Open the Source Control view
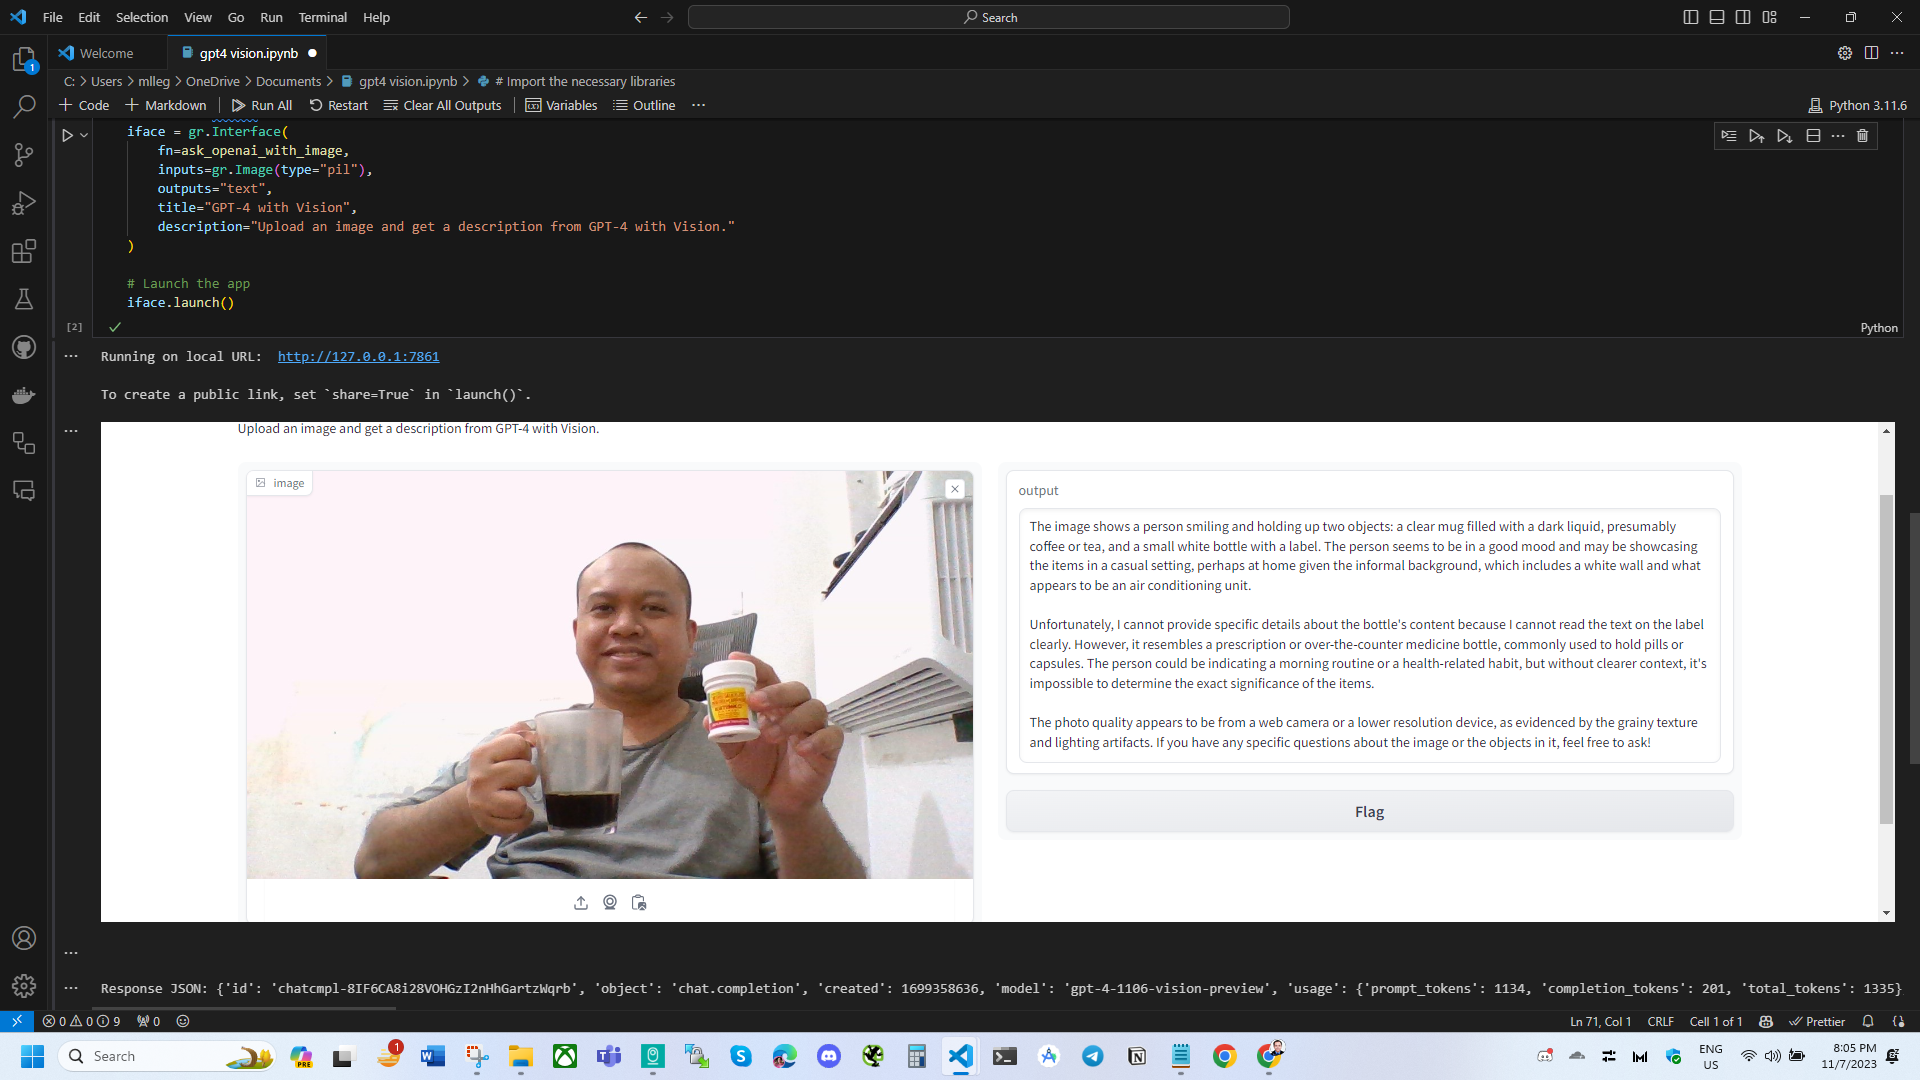1920x1080 pixels. (x=24, y=154)
